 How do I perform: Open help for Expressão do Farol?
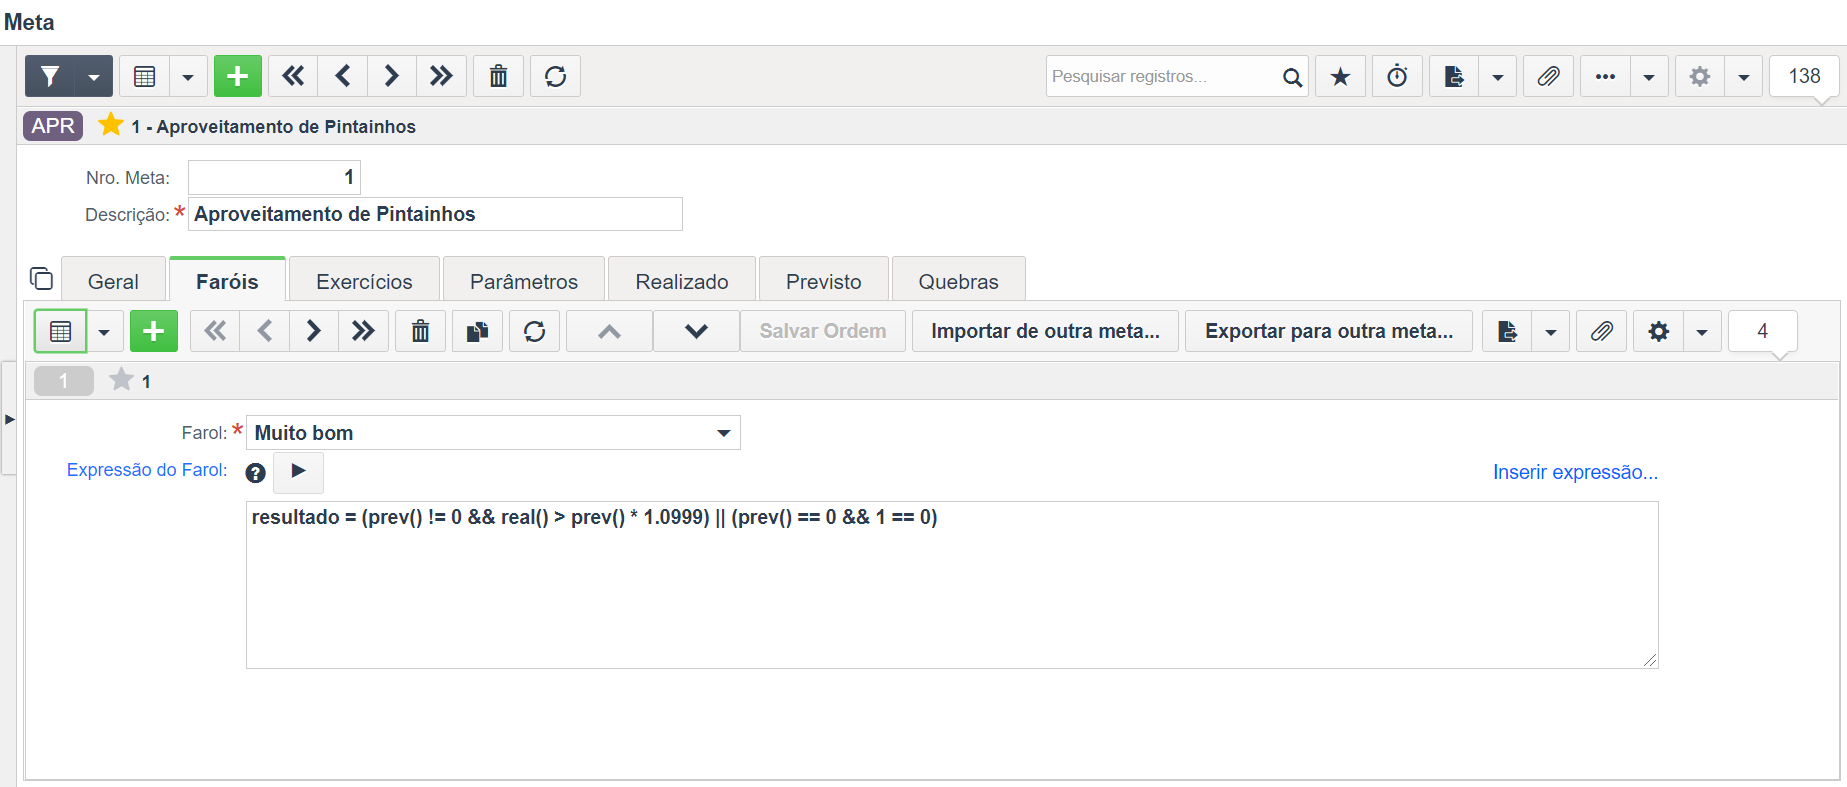coord(256,473)
